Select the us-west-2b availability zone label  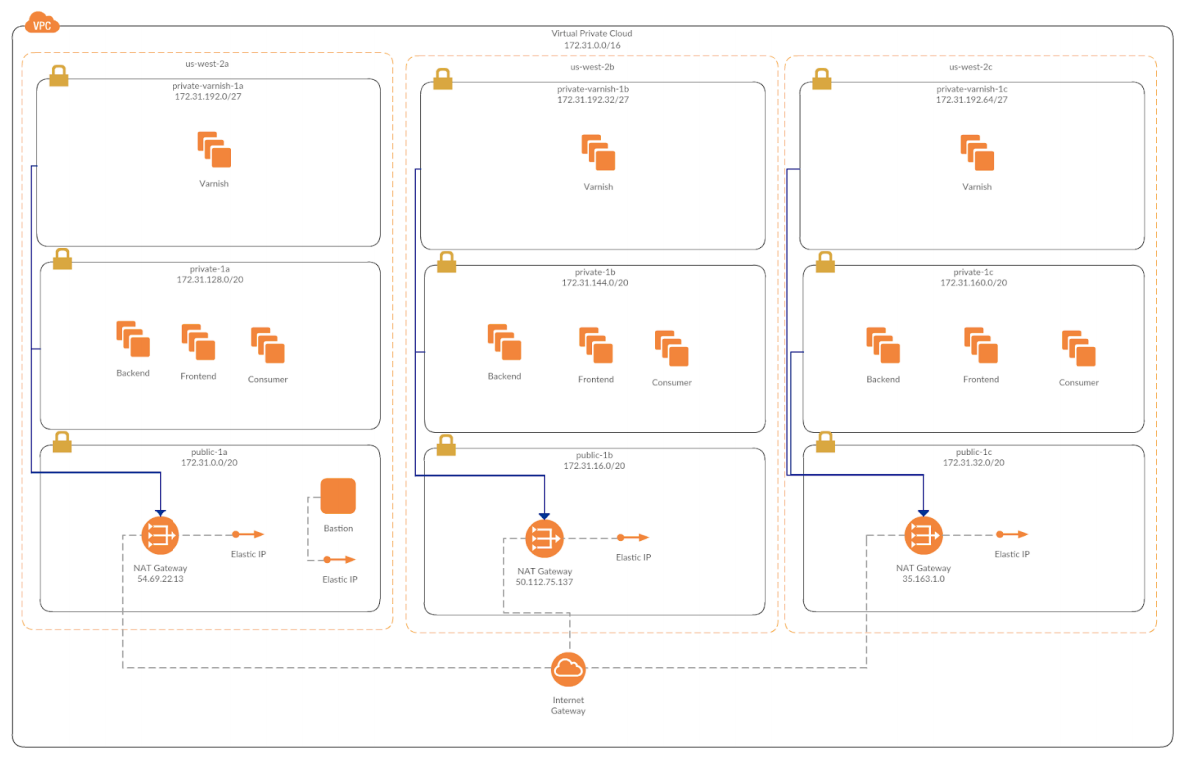(591, 68)
